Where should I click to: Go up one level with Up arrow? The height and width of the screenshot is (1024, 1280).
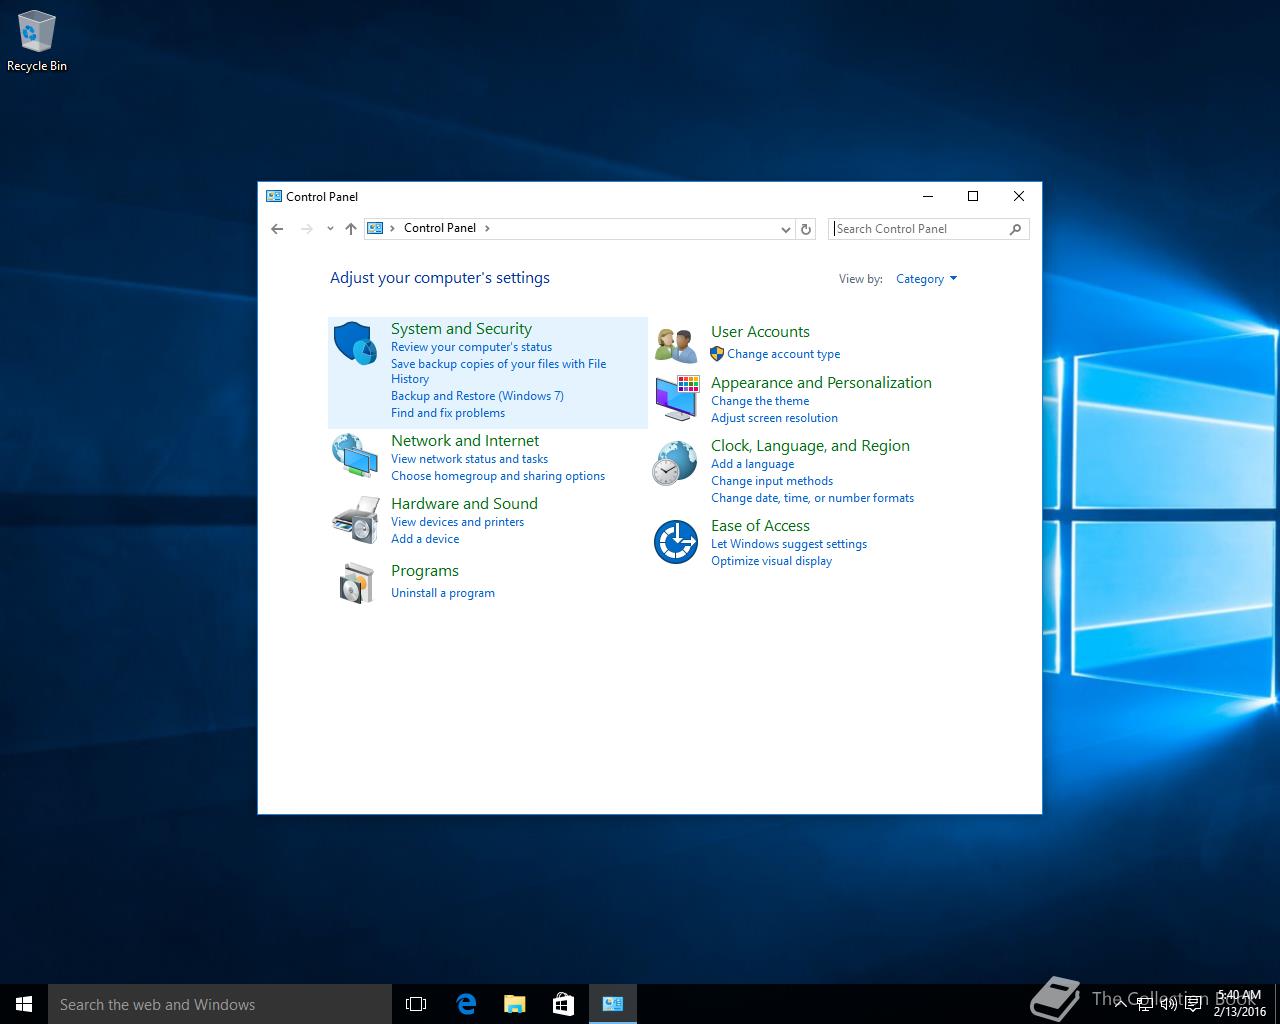[351, 229]
